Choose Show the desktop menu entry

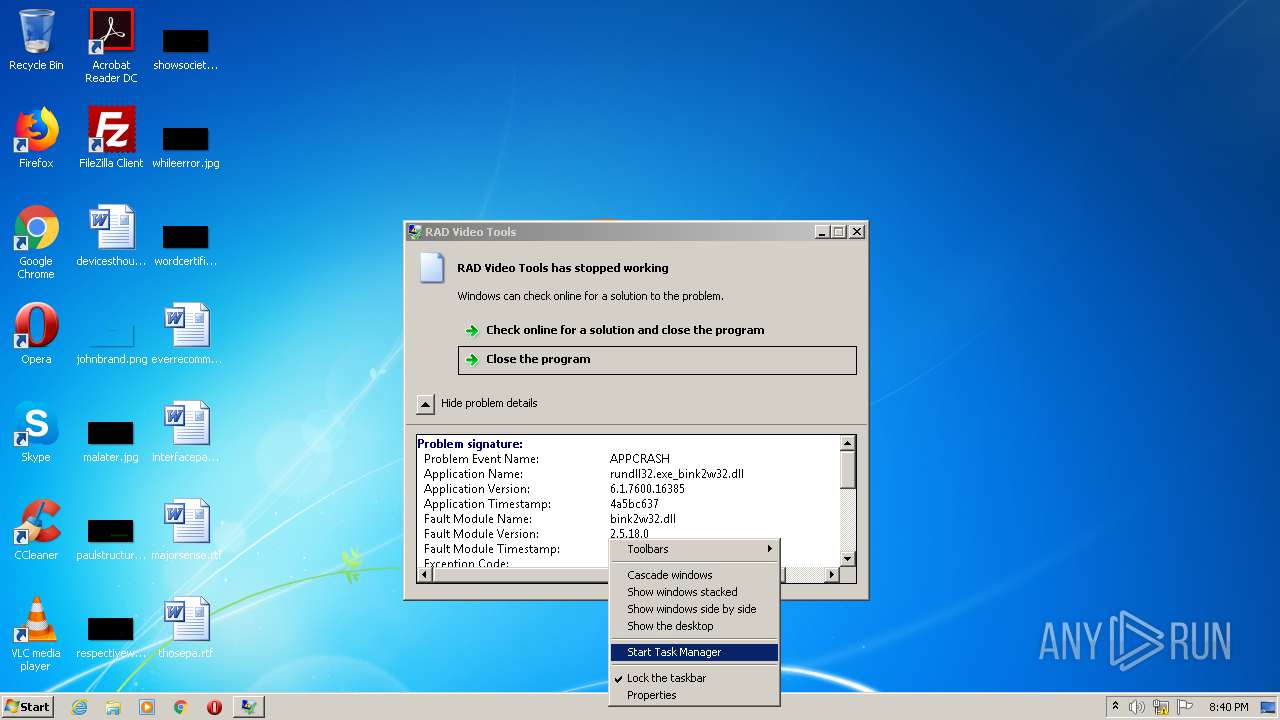(x=694, y=626)
